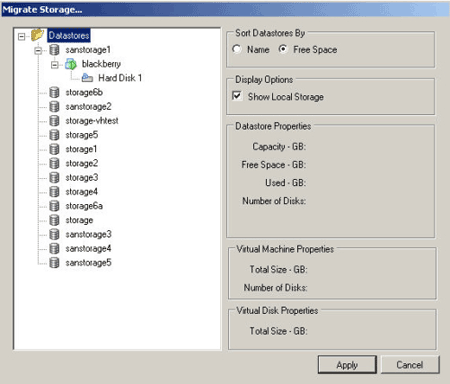Click the storage5 datastore icon
This screenshot has height=384, width=450.
tap(54, 135)
